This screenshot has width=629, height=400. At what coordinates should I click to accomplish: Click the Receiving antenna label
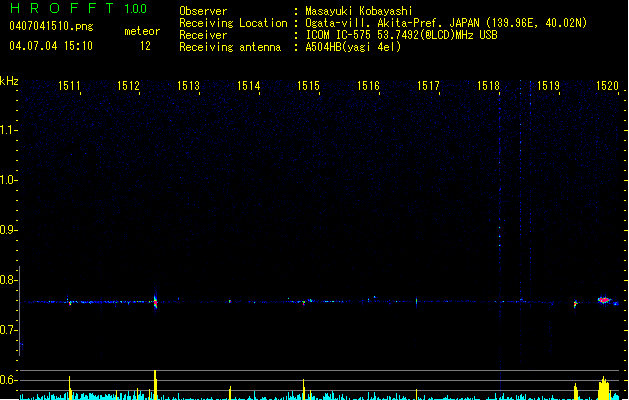(x=230, y=47)
